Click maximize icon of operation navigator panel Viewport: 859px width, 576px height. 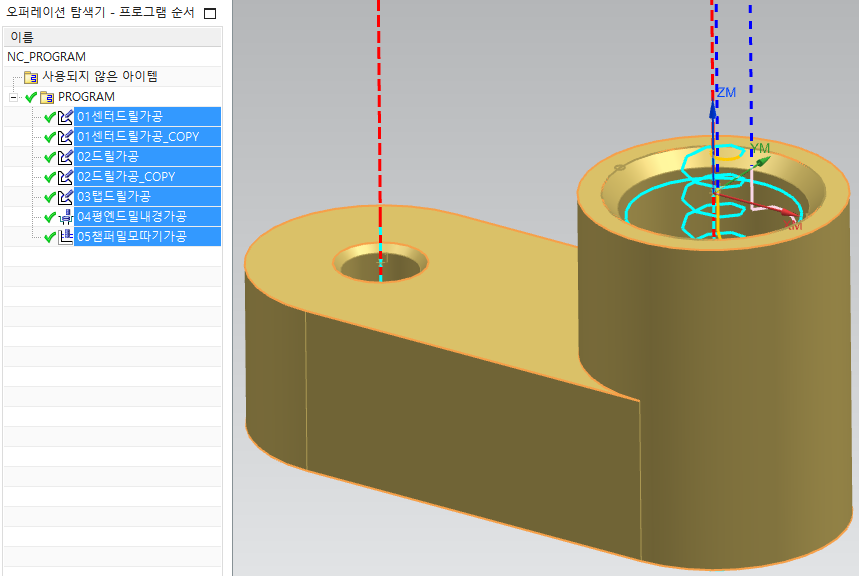pyautogui.click(x=210, y=13)
